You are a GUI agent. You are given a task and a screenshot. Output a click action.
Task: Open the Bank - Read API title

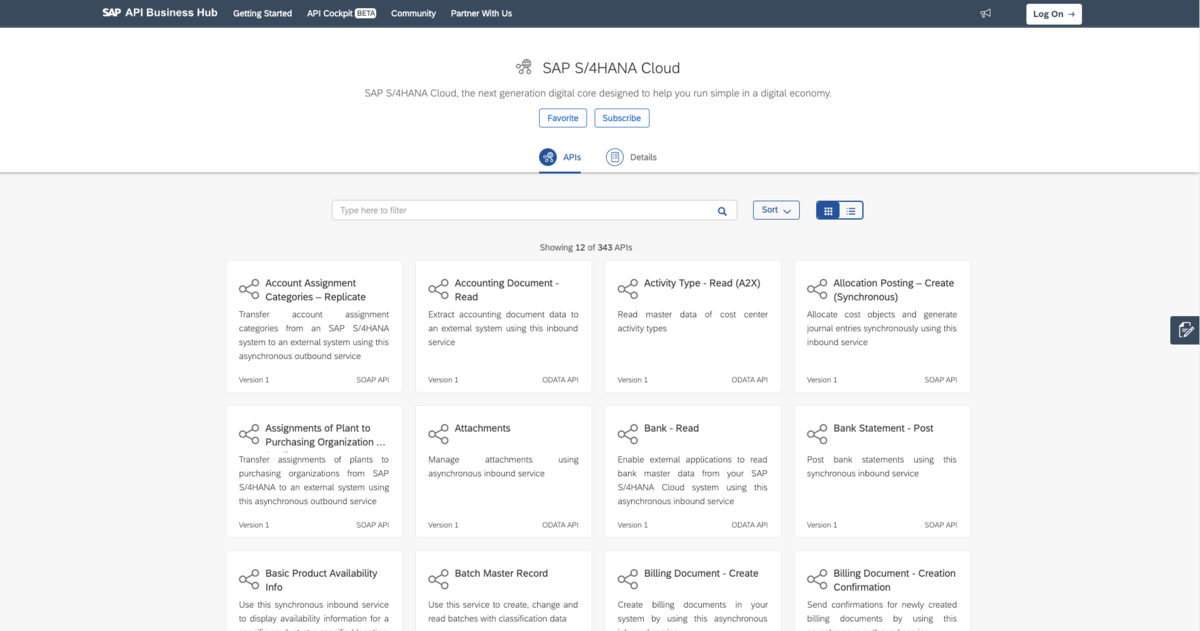click(x=671, y=428)
